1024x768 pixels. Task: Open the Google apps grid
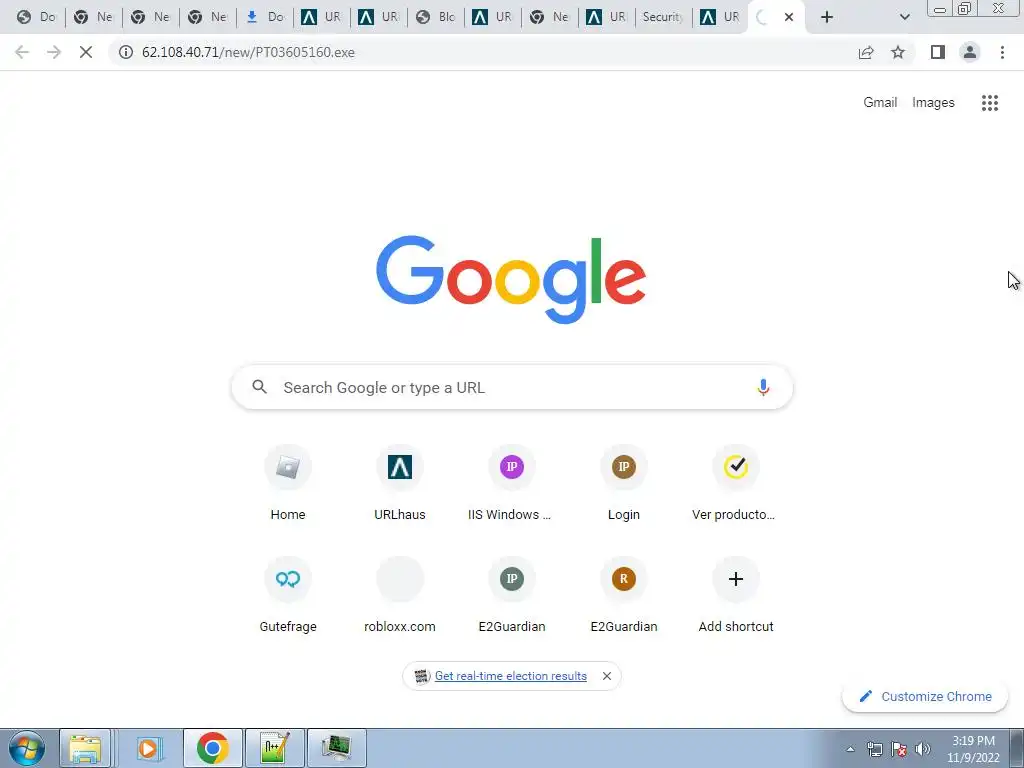pyautogui.click(x=989, y=103)
